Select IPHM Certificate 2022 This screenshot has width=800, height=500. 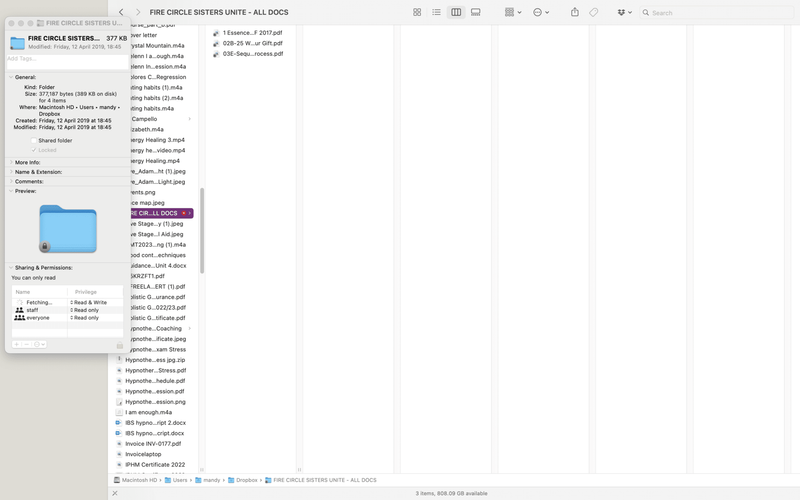153,465
